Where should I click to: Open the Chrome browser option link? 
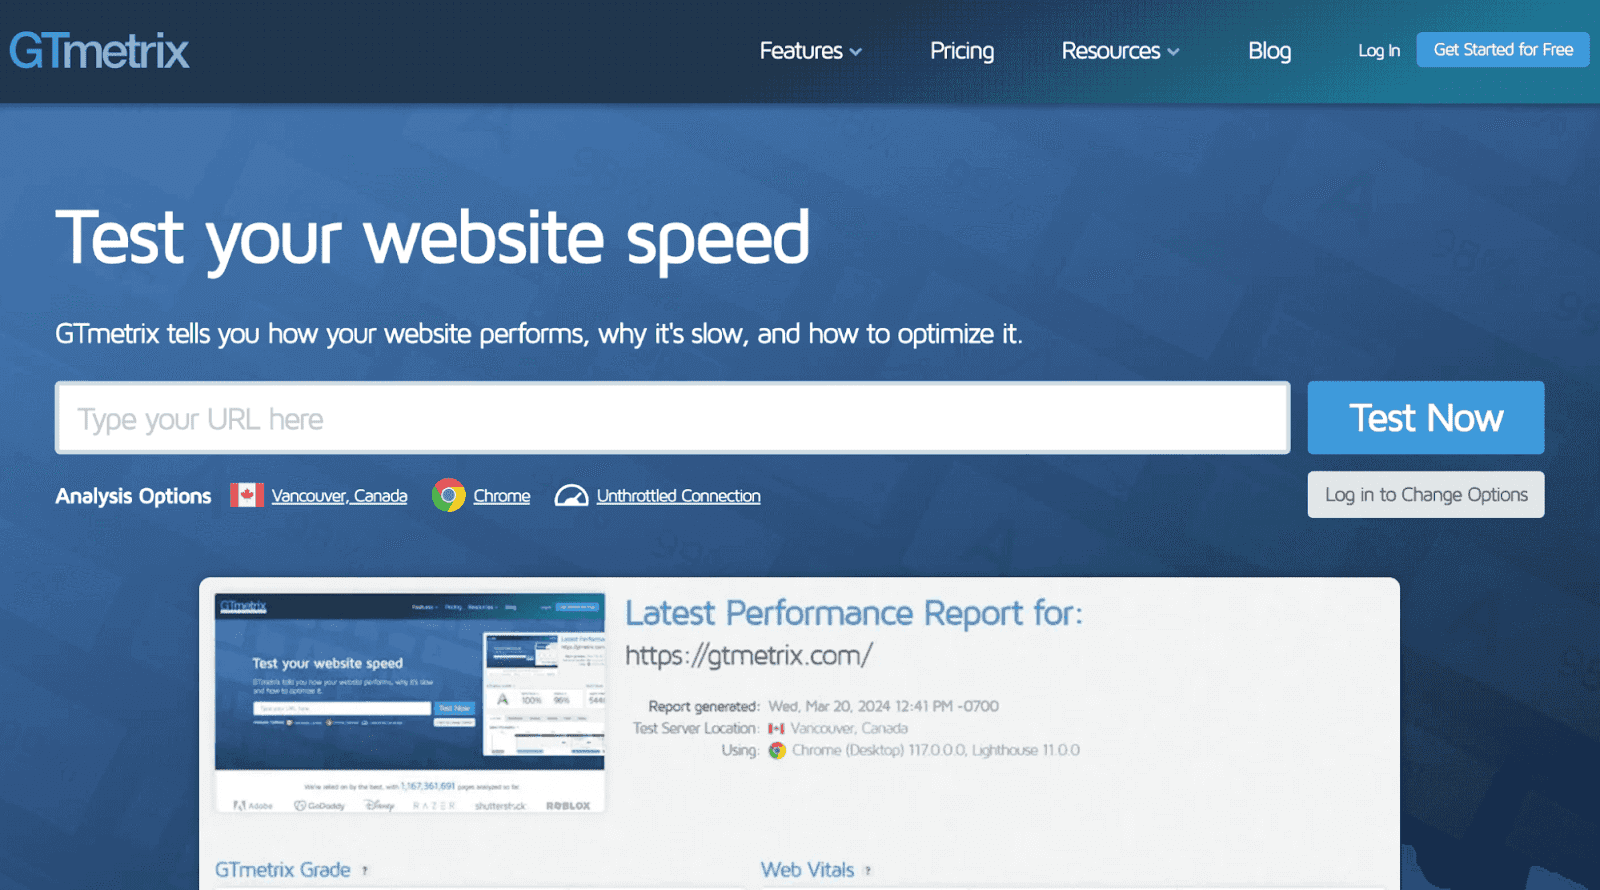click(502, 496)
